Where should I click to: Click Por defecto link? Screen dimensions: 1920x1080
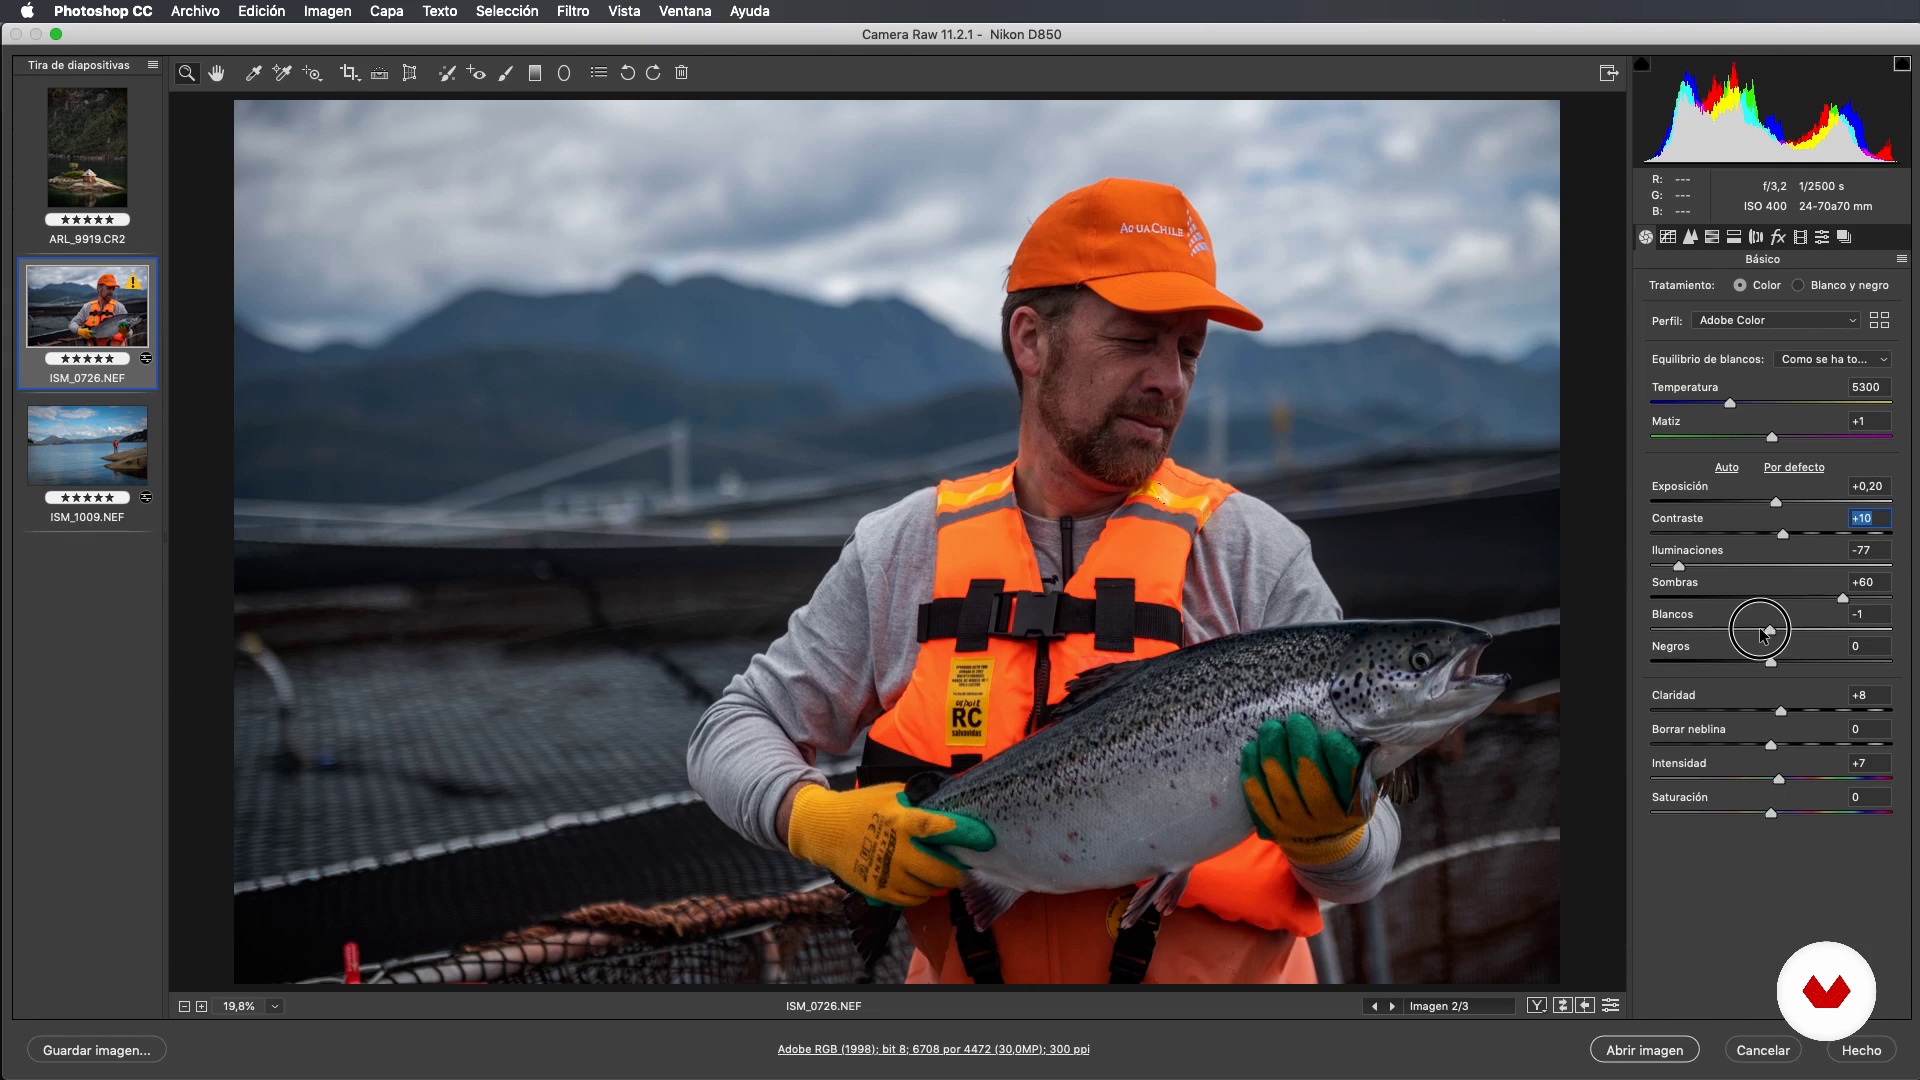click(x=1793, y=467)
